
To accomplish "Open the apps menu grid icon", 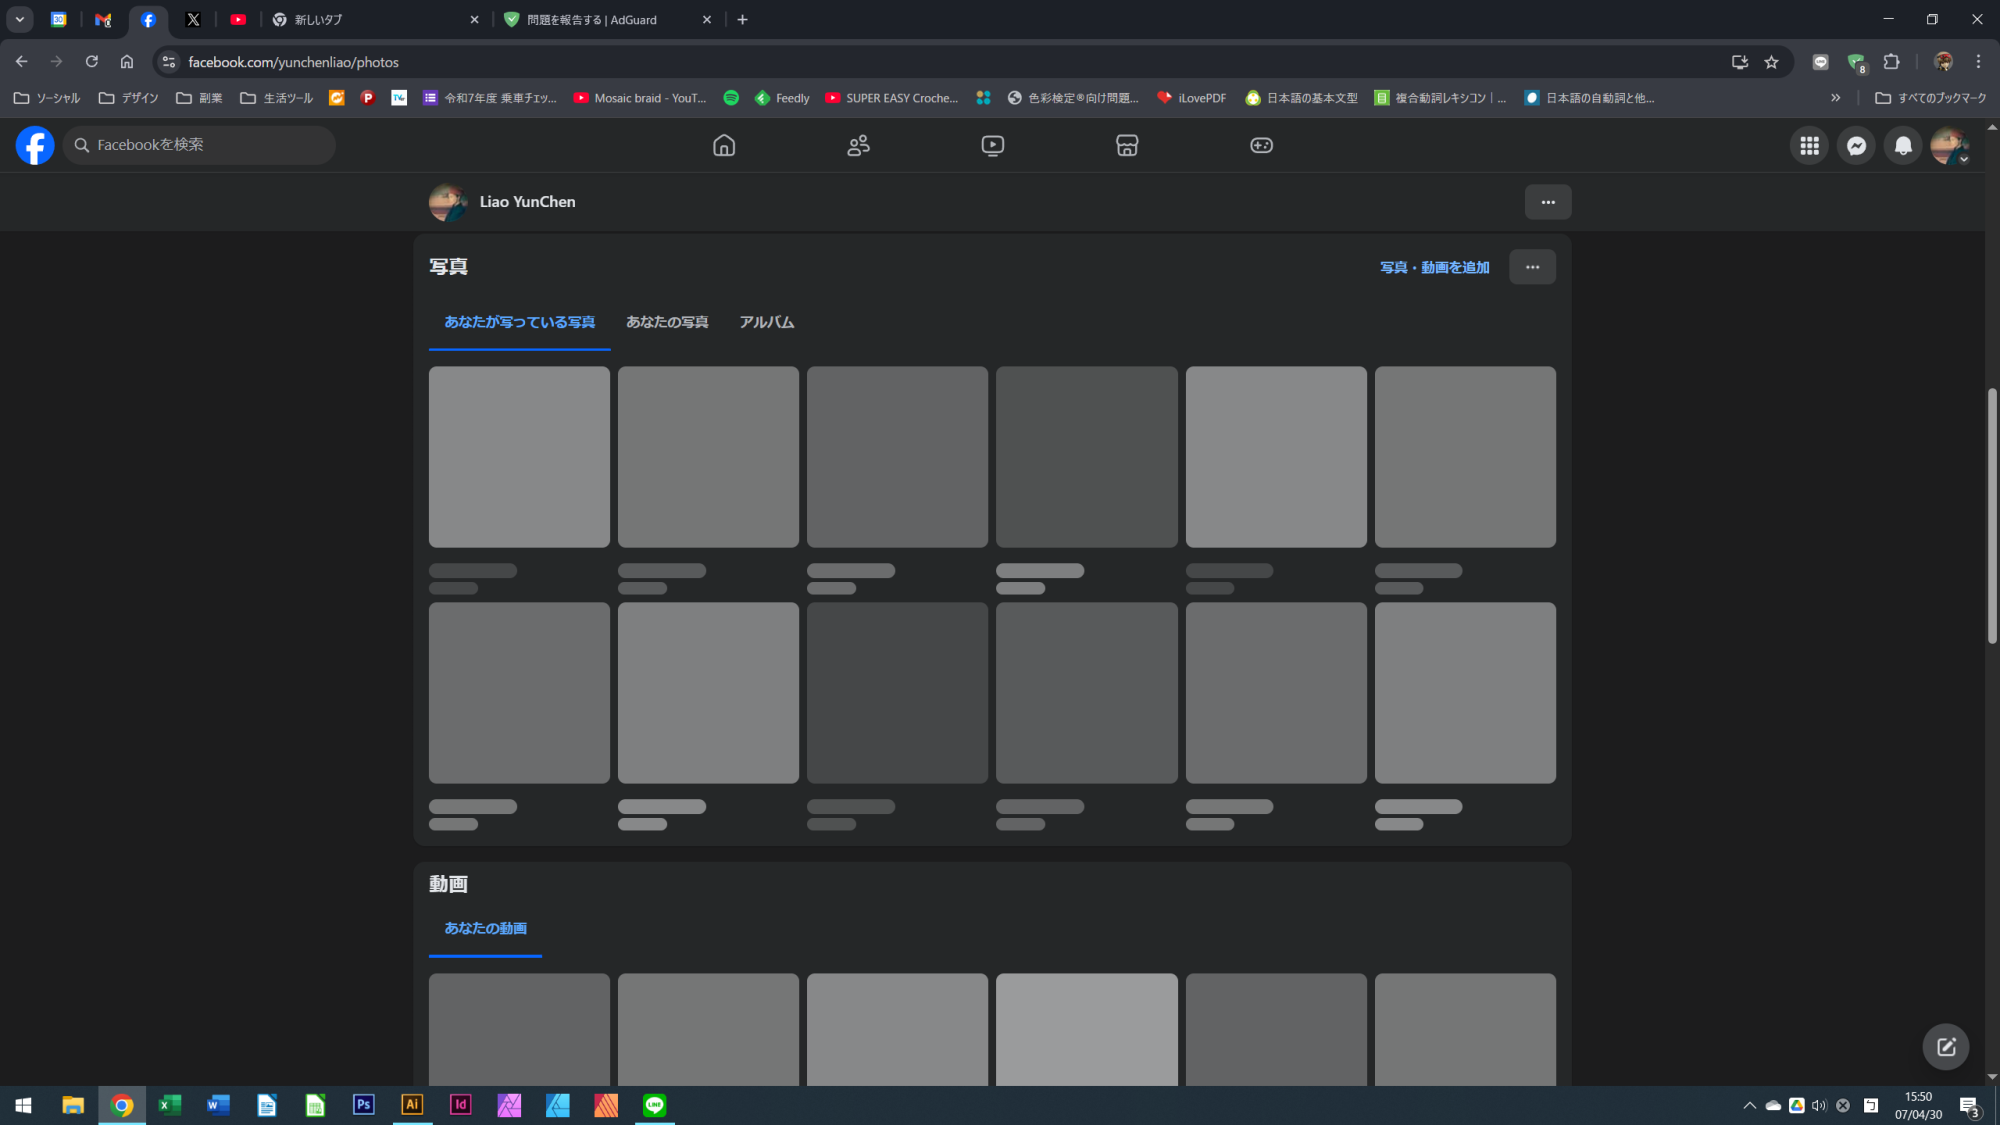I will [x=1809, y=145].
